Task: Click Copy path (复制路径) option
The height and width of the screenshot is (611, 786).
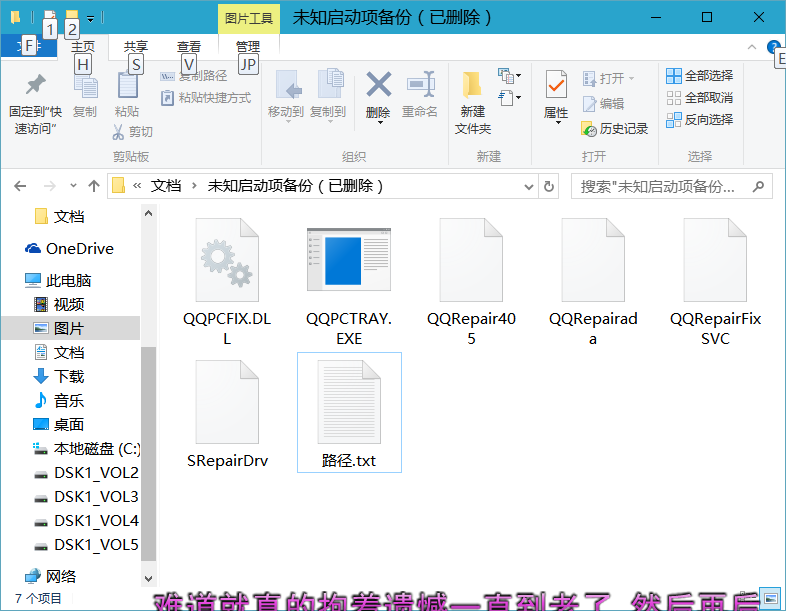Action: pyautogui.click(x=193, y=76)
